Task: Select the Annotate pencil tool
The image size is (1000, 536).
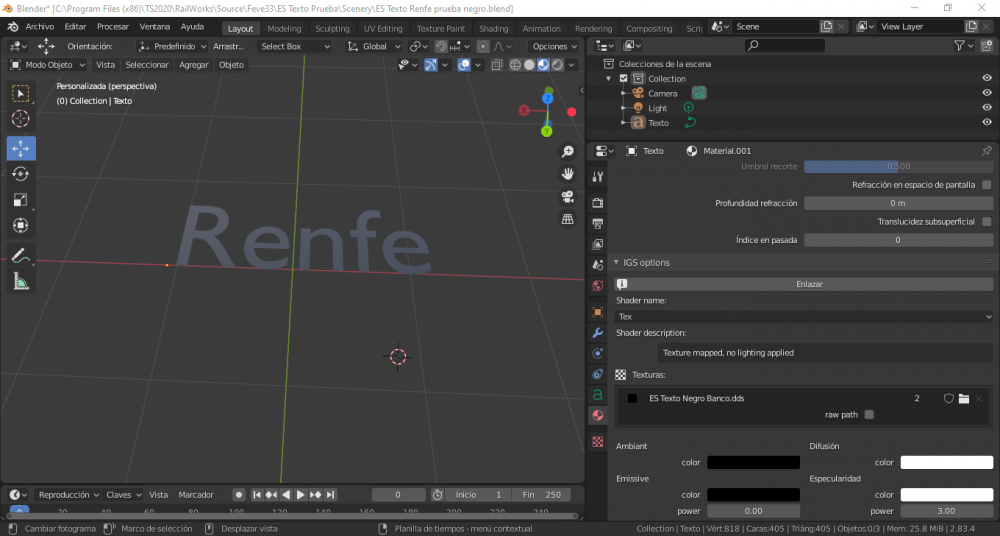Action: click(x=21, y=256)
